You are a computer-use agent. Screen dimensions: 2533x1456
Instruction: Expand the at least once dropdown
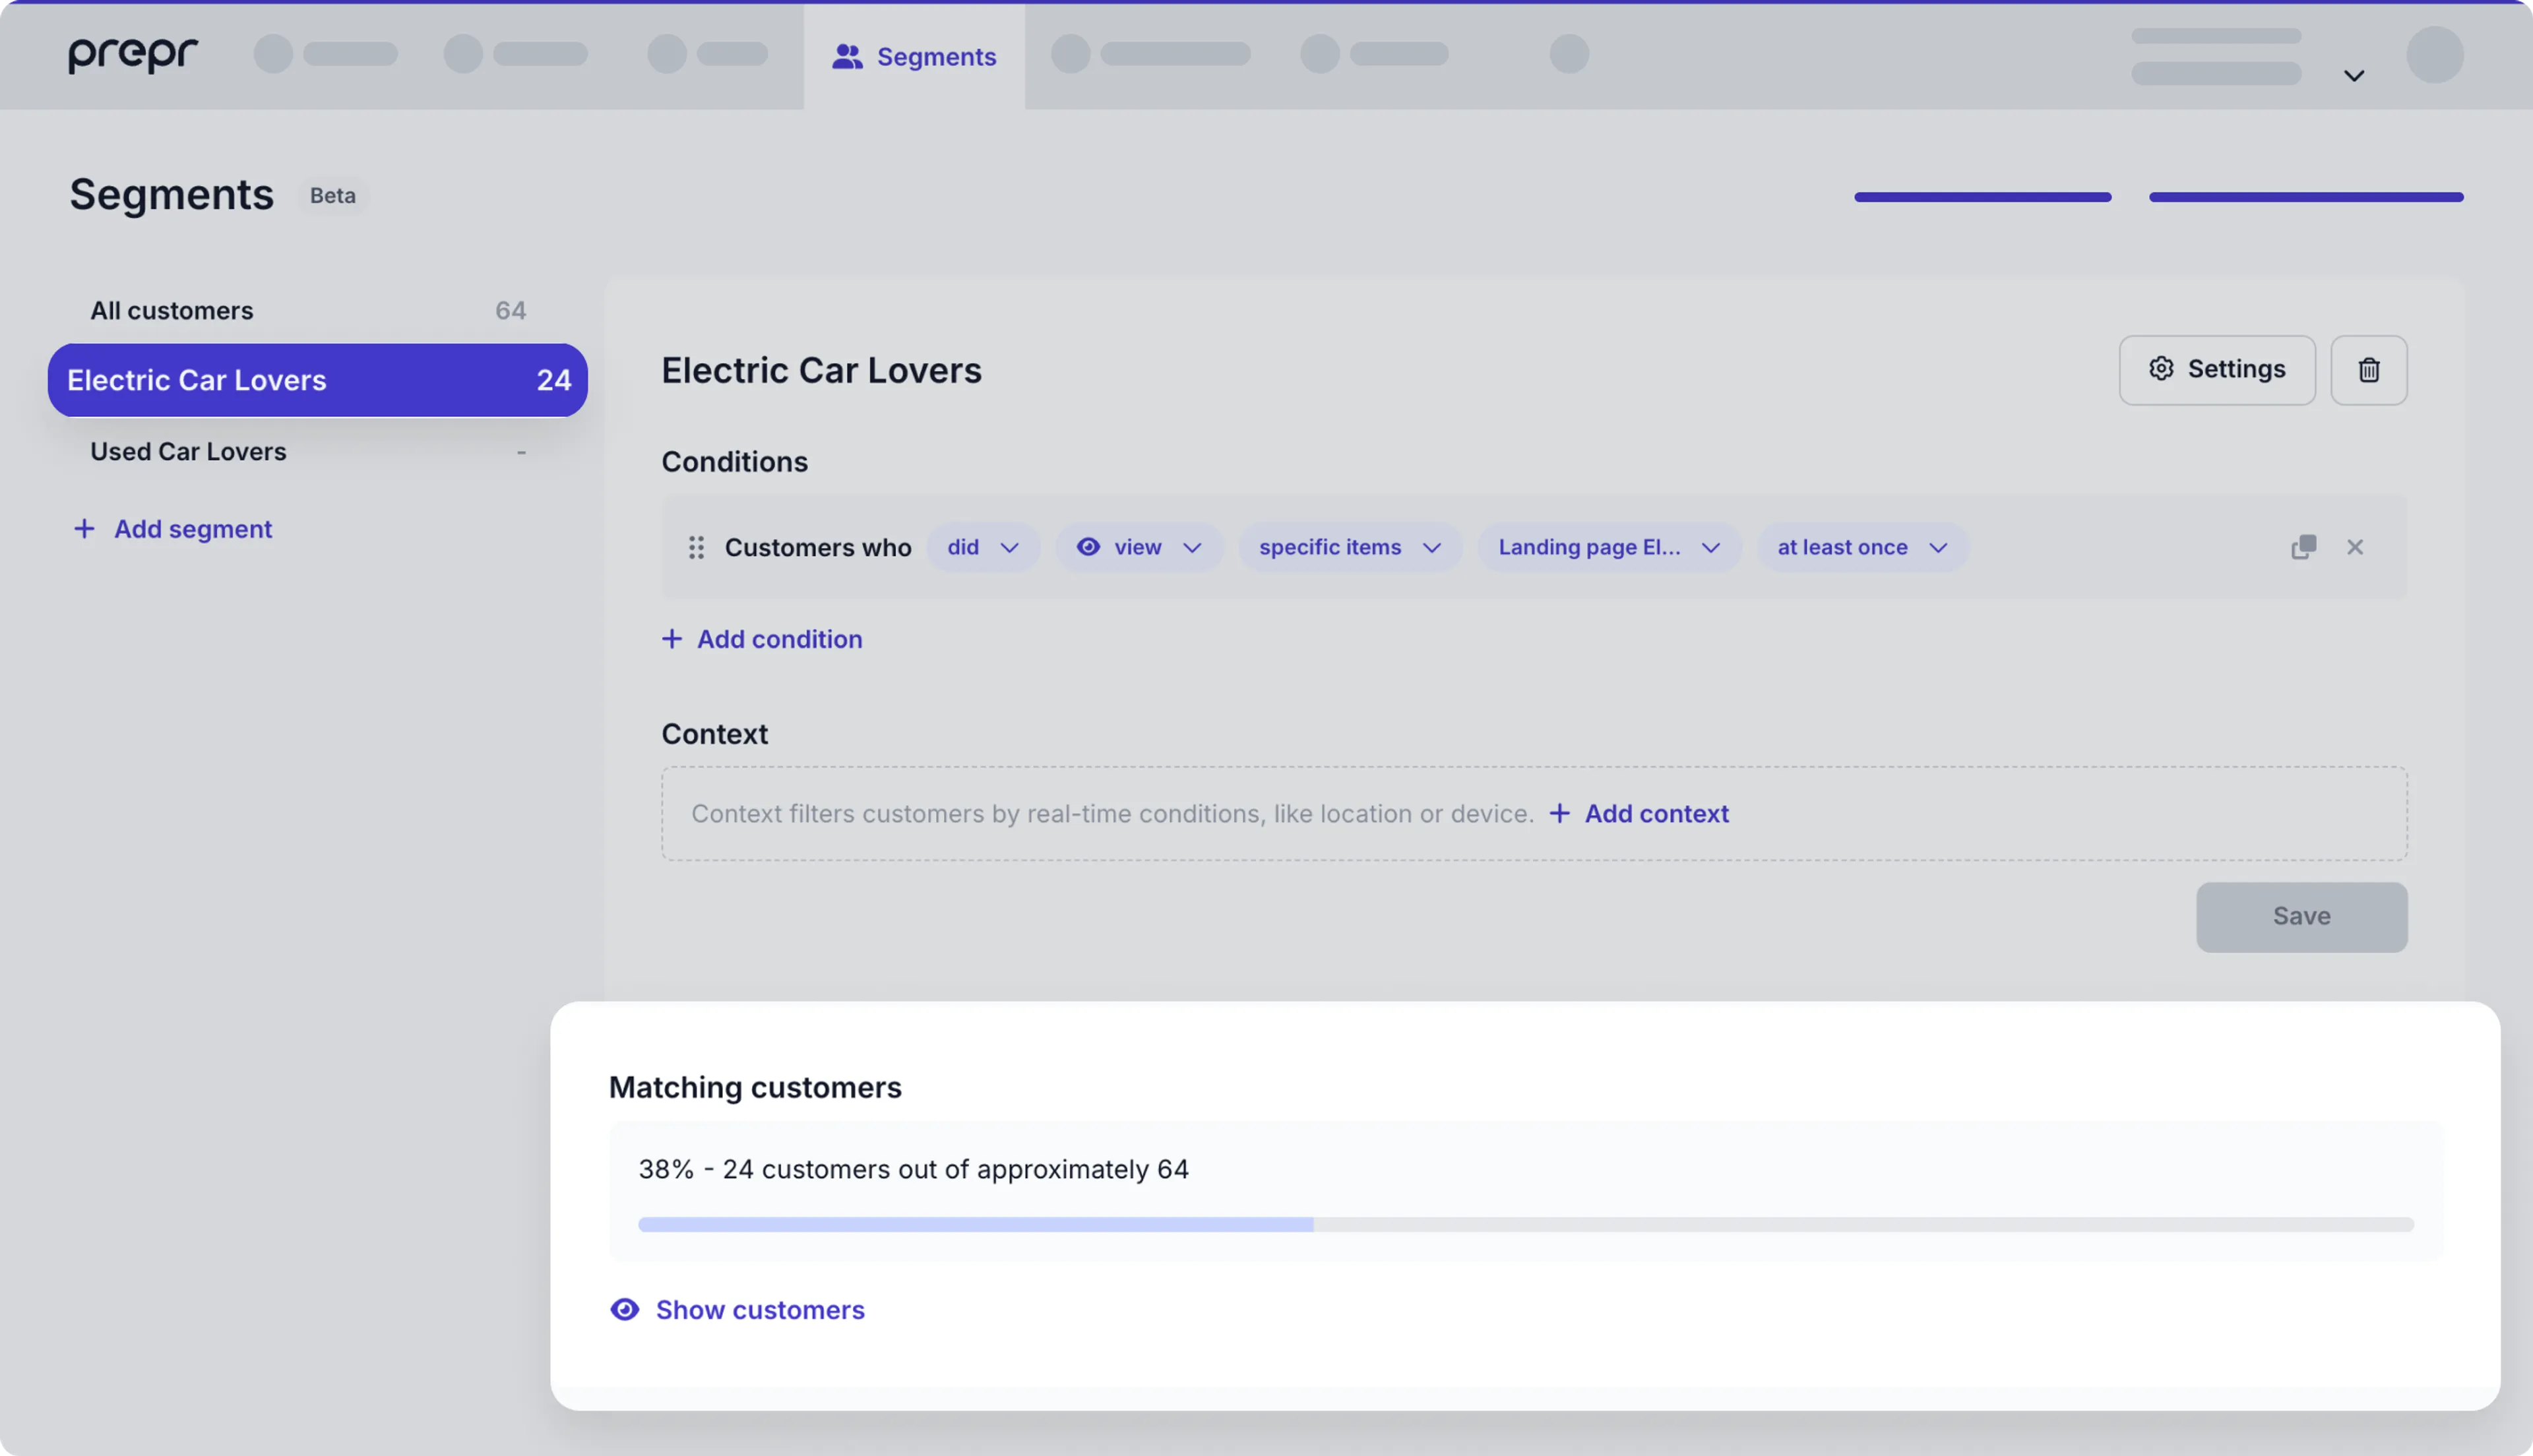point(1861,547)
